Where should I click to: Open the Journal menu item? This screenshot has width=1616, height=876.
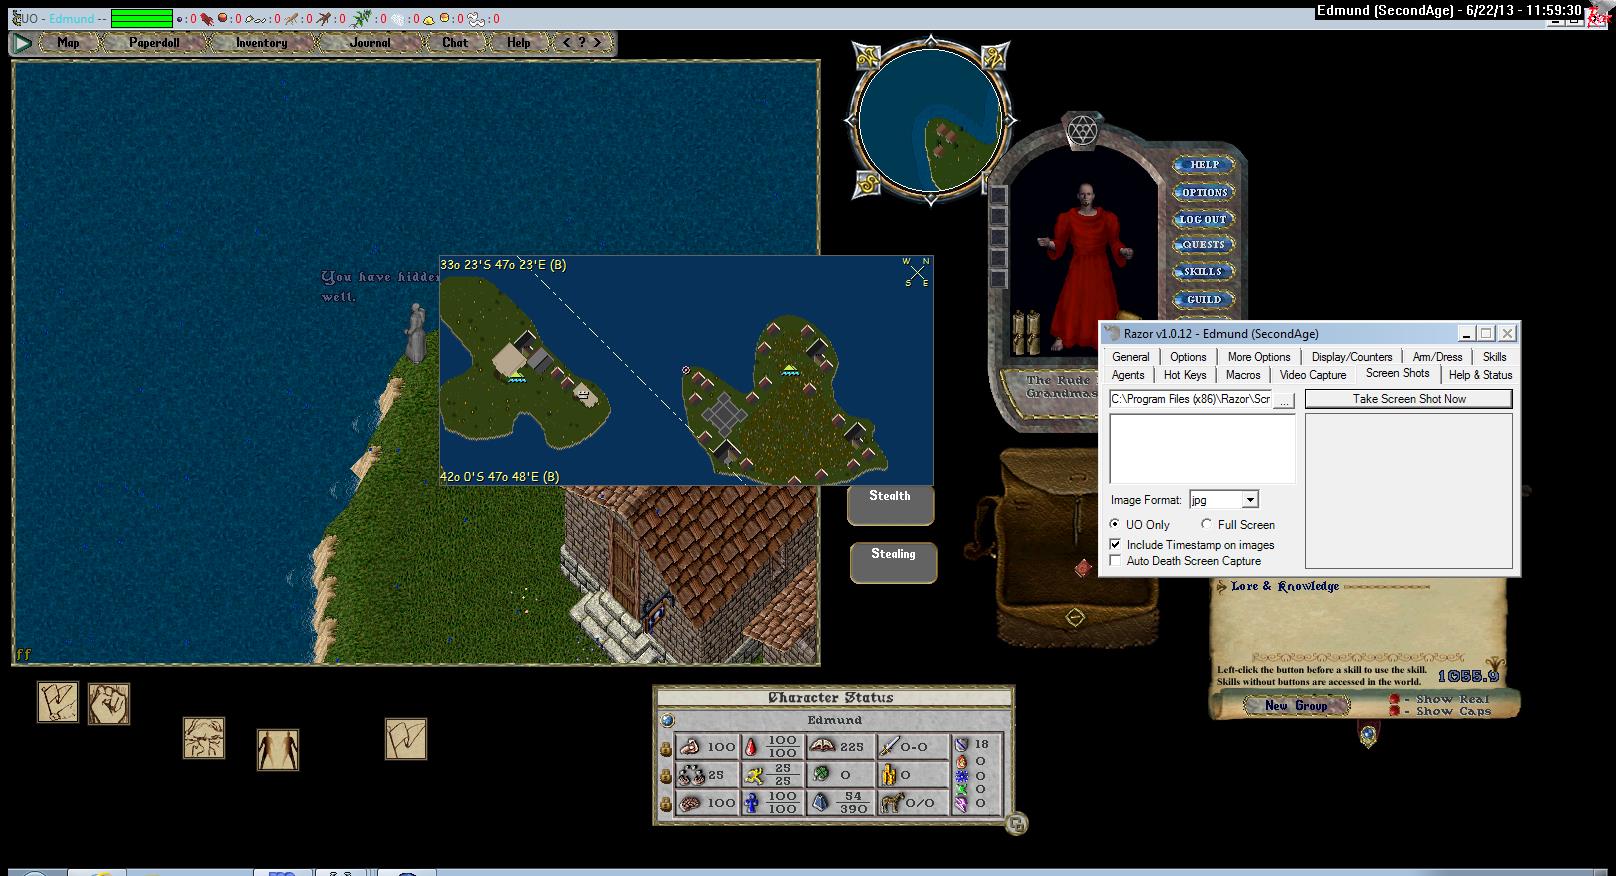coord(370,43)
